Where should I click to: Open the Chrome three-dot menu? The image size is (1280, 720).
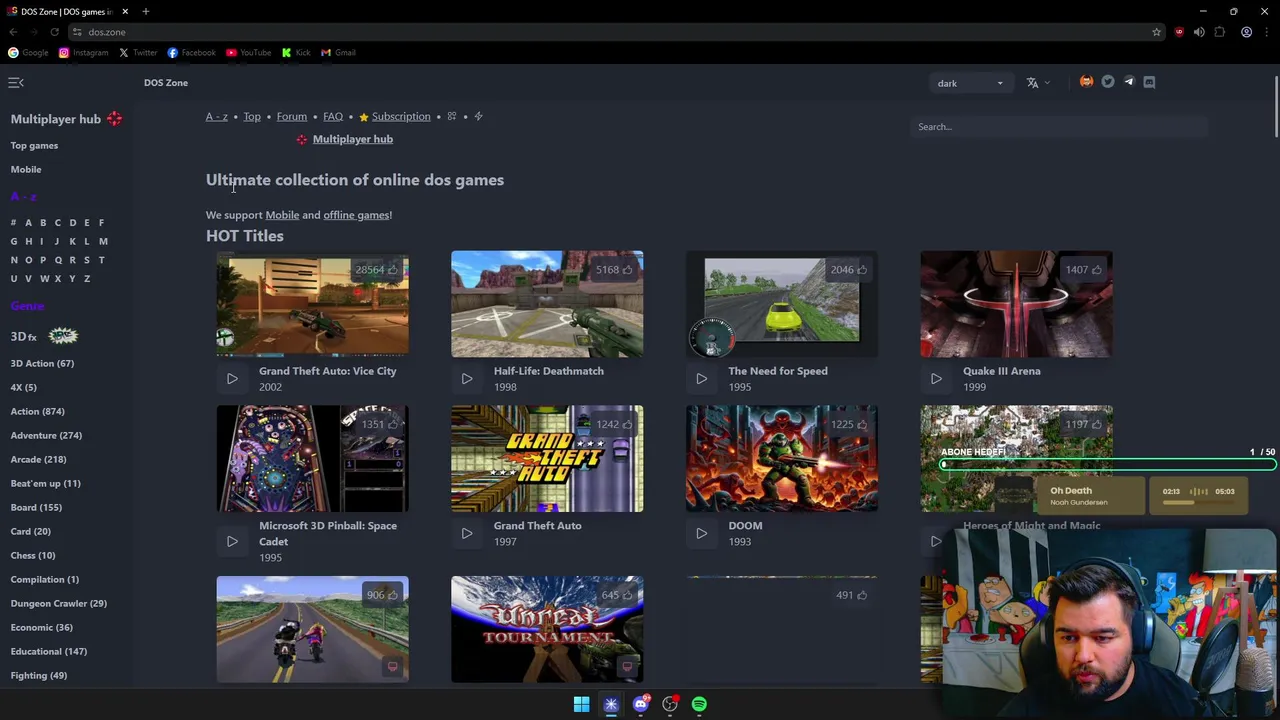pyautogui.click(x=1267, y=32)
